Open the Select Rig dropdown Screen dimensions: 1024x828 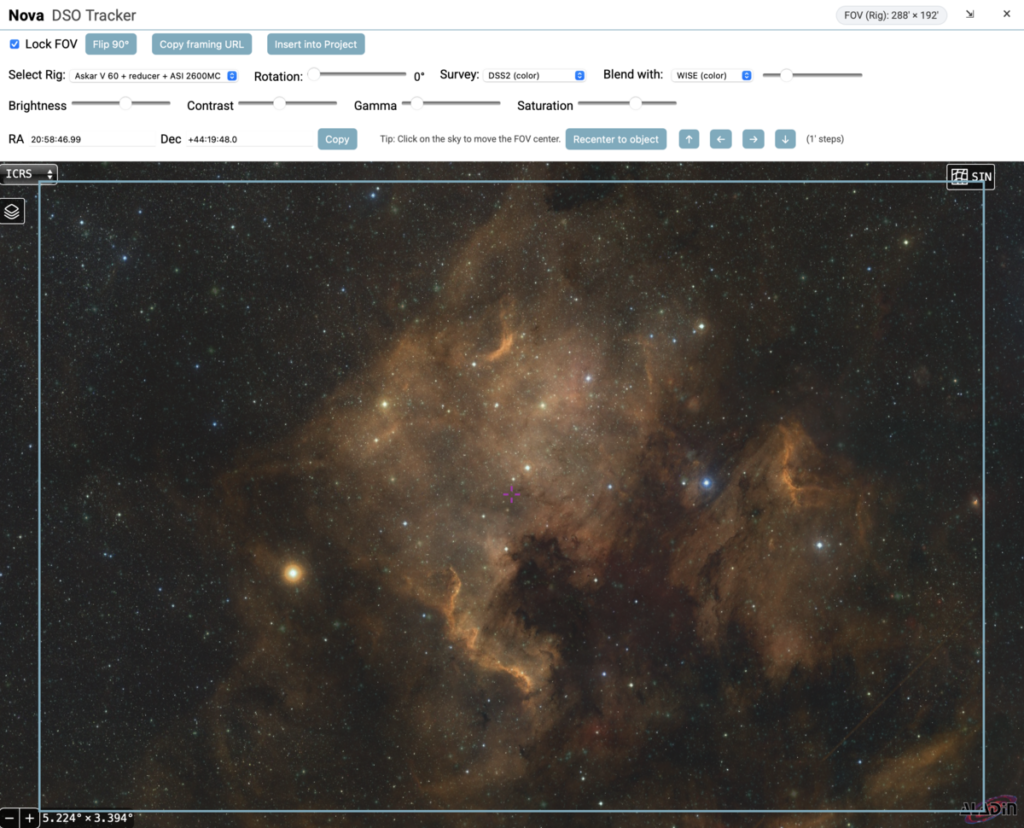(x=155, y=75)
